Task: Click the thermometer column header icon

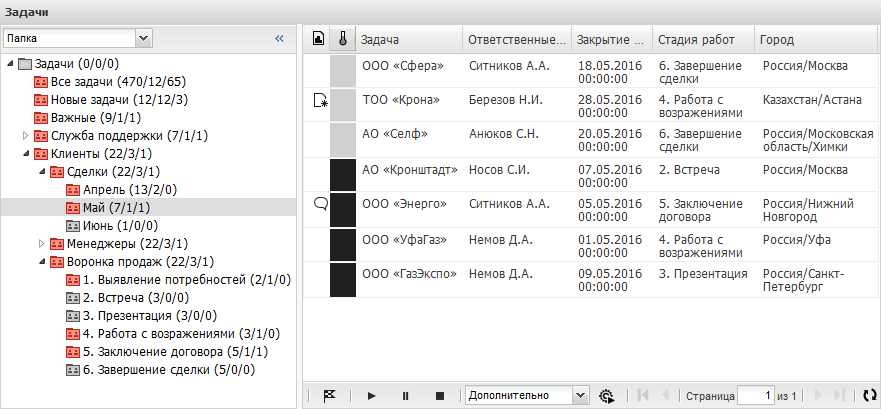Action: coord(343,40)
